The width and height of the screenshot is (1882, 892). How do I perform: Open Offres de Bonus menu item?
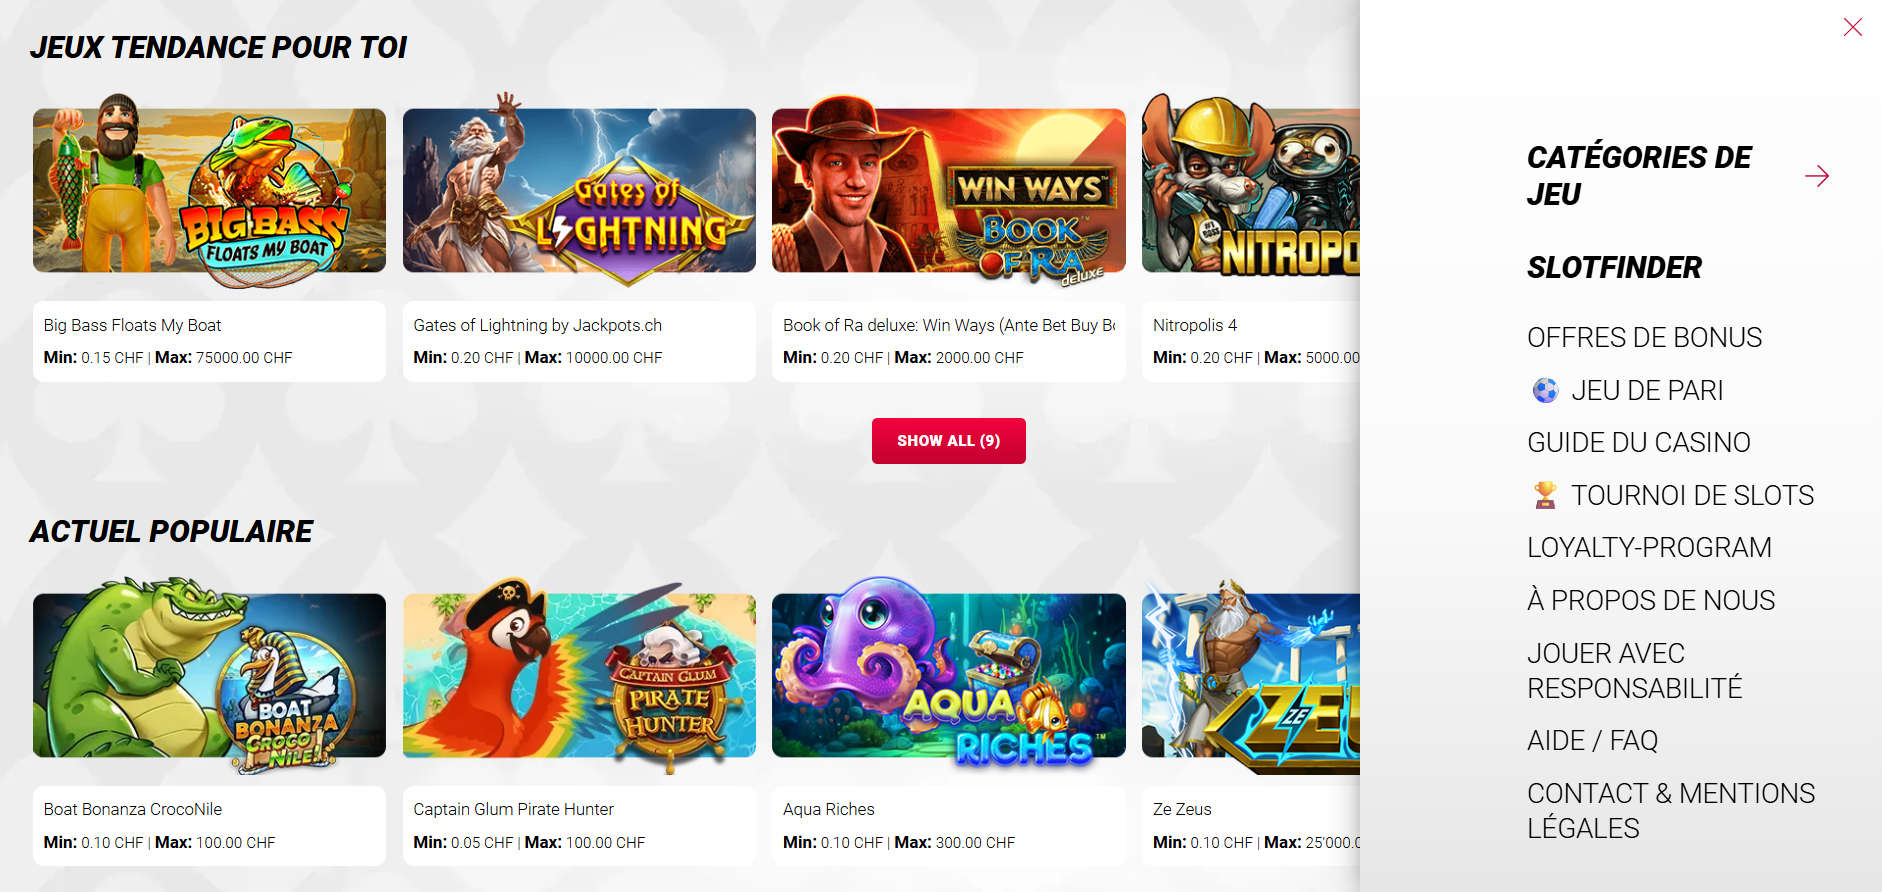pos(1644,338)
